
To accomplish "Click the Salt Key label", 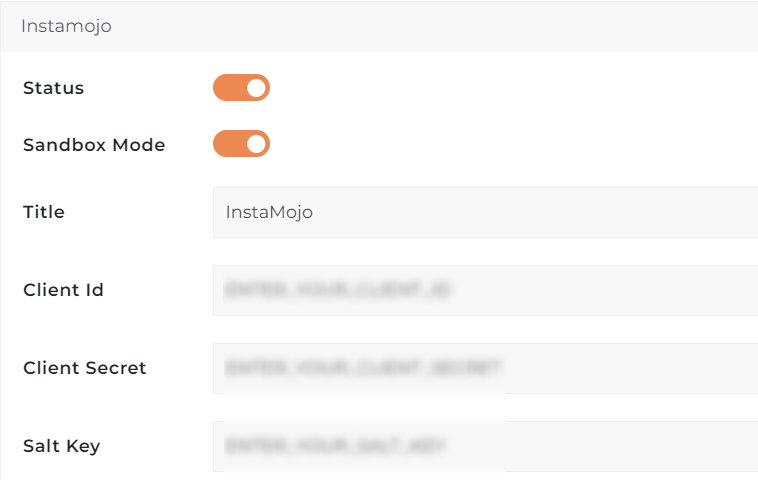I will click(x=61, y=446).
